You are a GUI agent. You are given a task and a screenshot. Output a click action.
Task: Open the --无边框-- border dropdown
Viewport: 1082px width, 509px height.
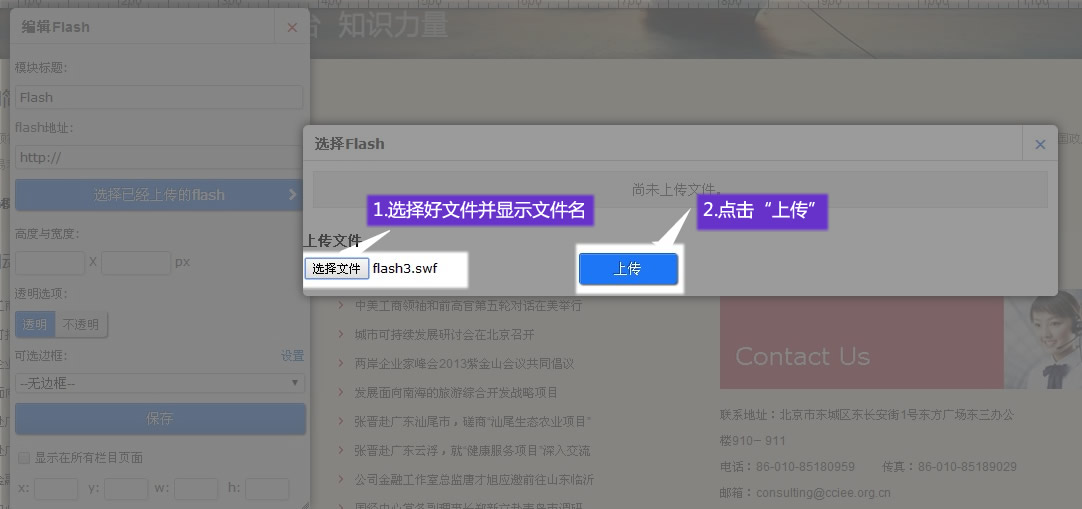tap(160, 383)
